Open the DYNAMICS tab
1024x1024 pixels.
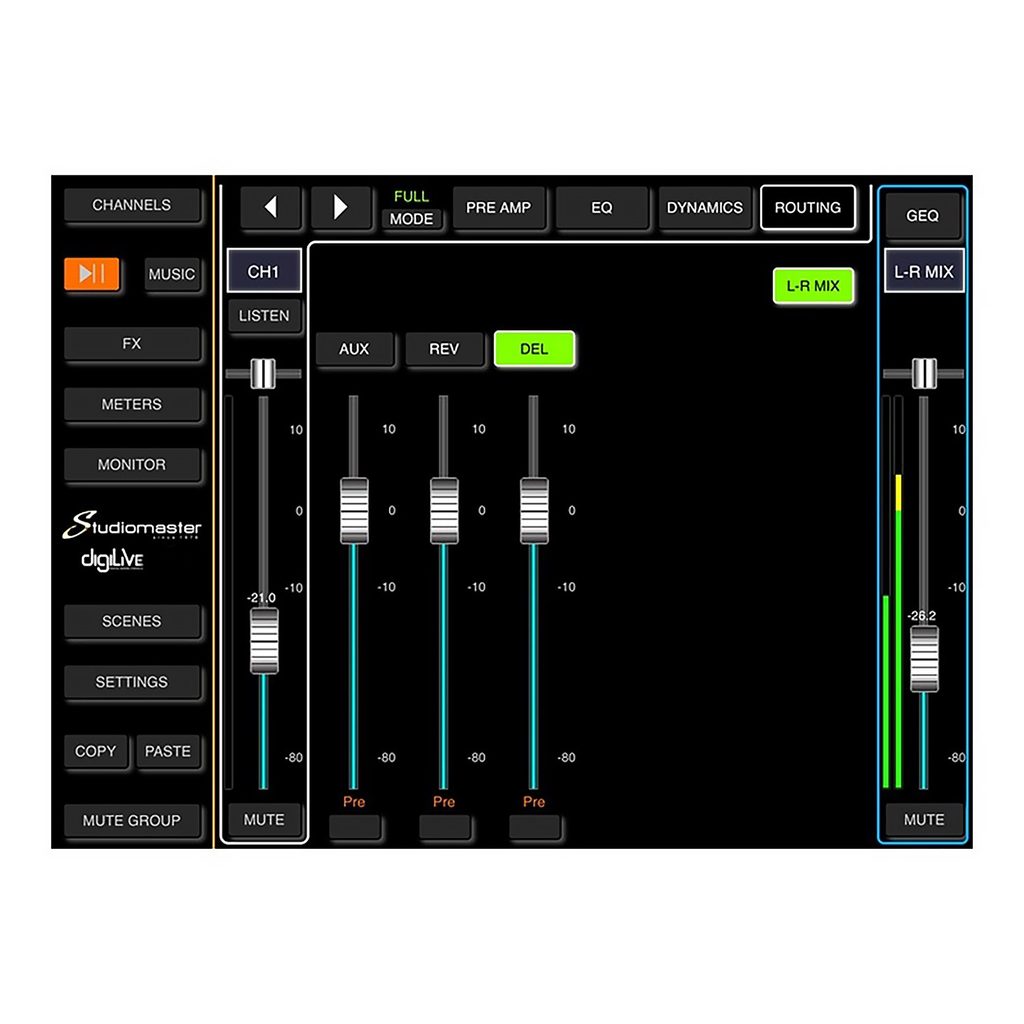pyautogui.click(x=704, y=208)
